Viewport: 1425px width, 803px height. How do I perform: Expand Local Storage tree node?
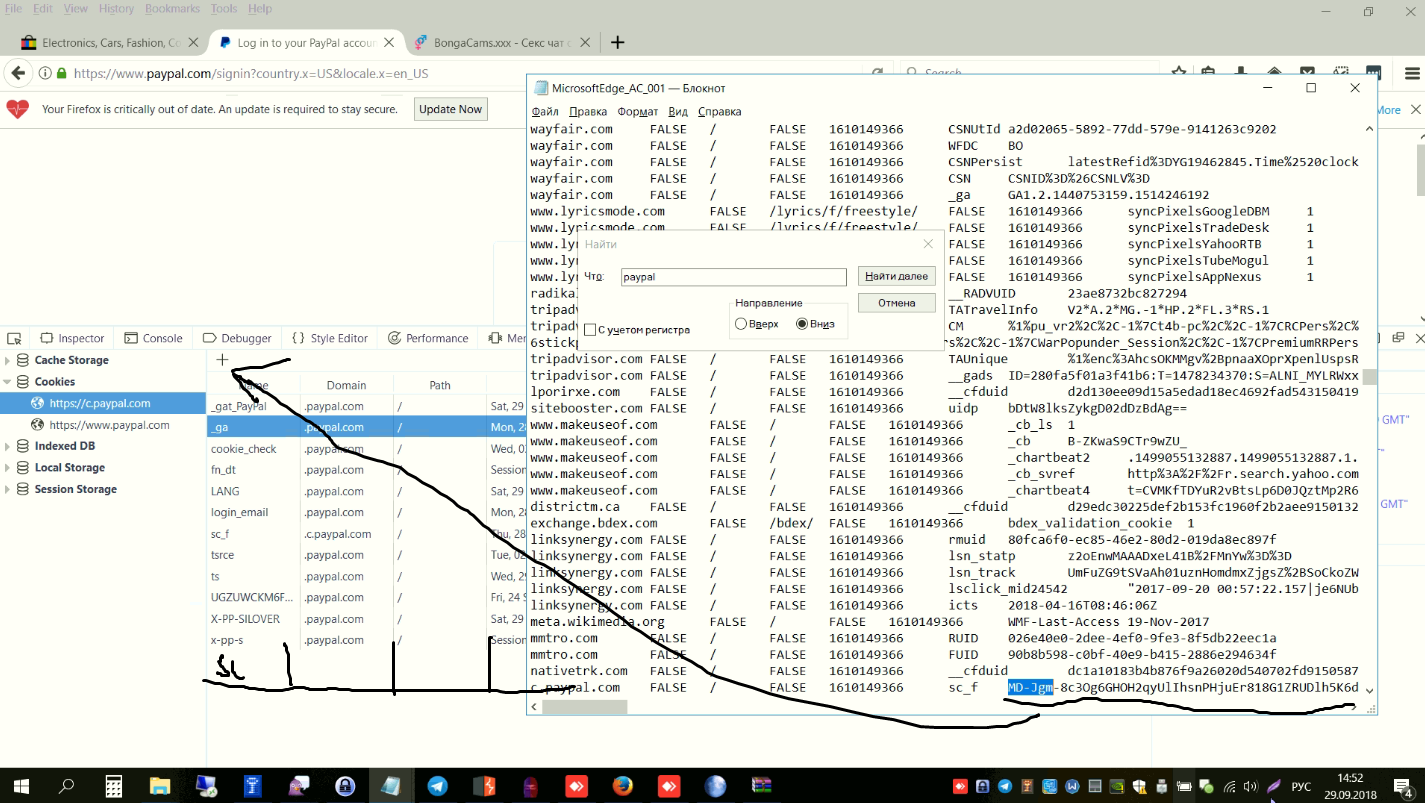click(x=8, y=468)
